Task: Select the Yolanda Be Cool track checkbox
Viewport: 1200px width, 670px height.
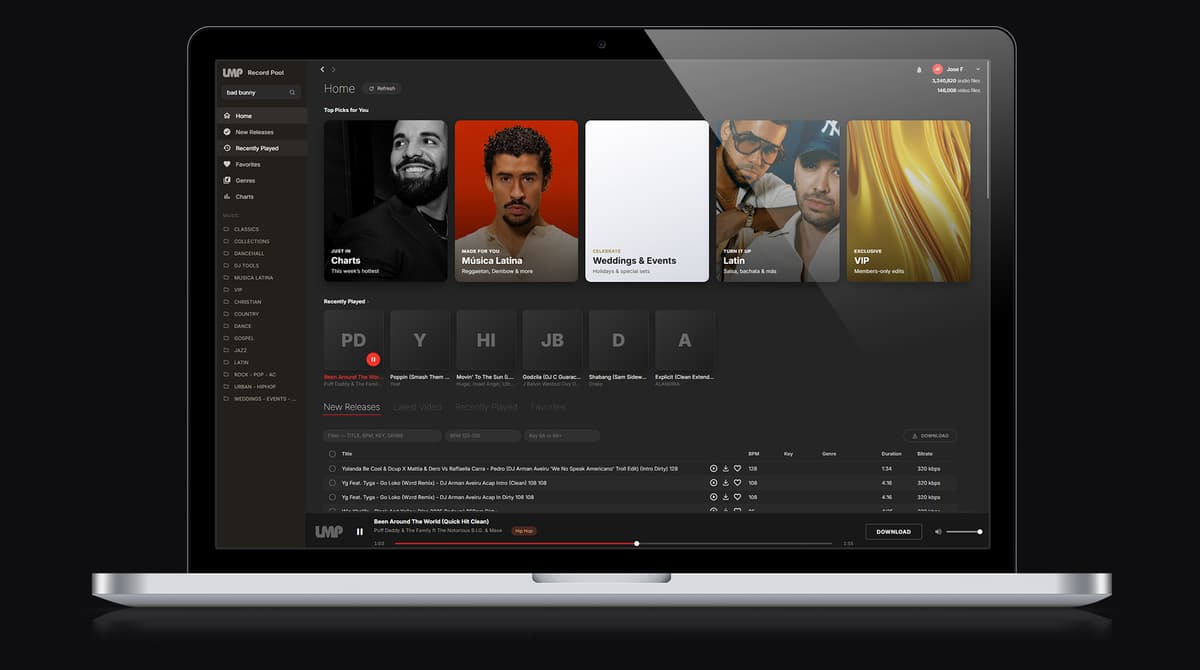Action: pyautogui.click(x=332, y=468)
